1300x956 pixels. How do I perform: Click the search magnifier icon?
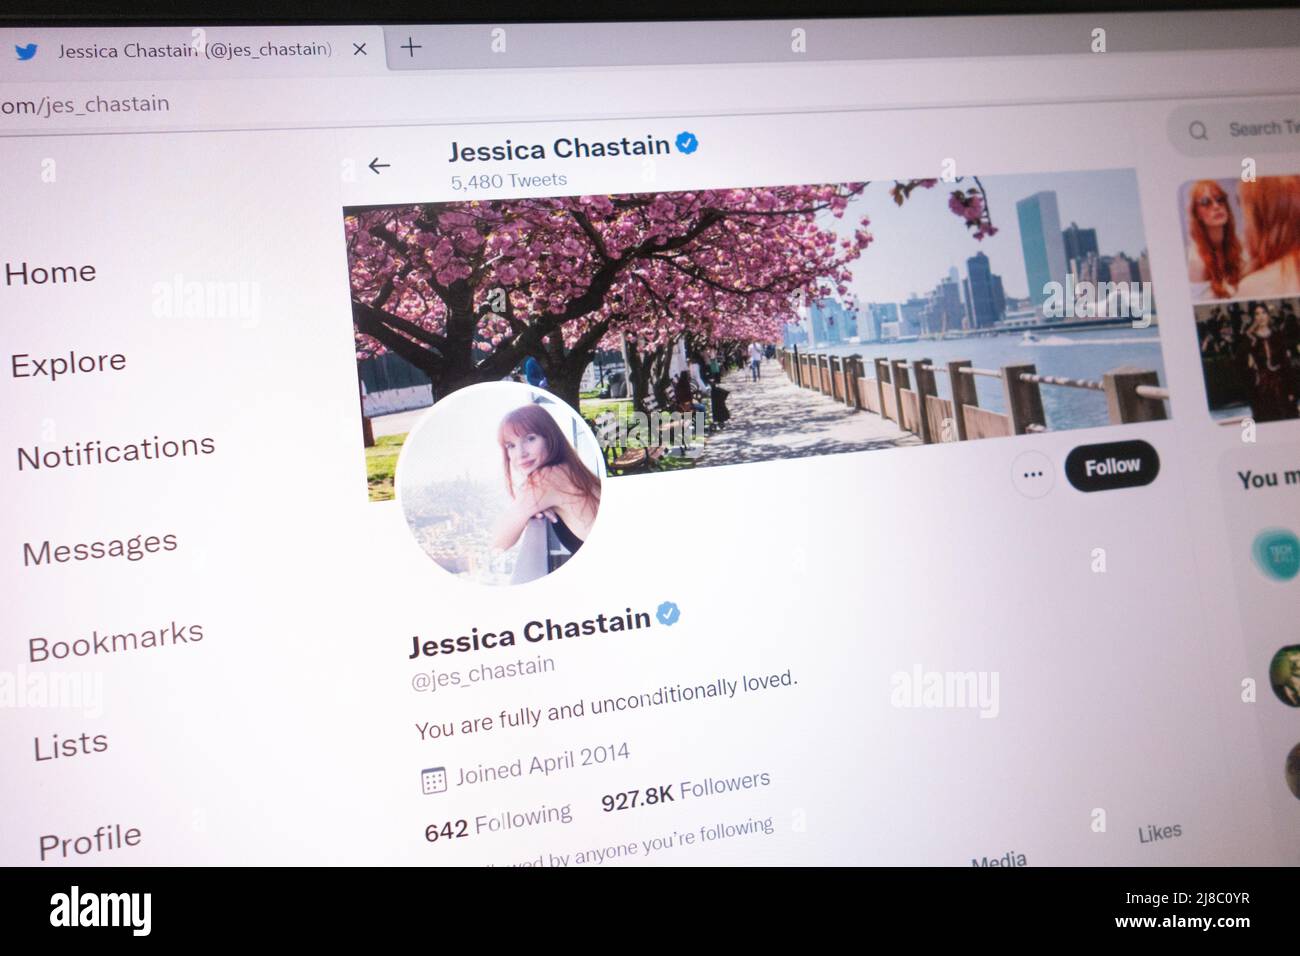(1198, 130)
